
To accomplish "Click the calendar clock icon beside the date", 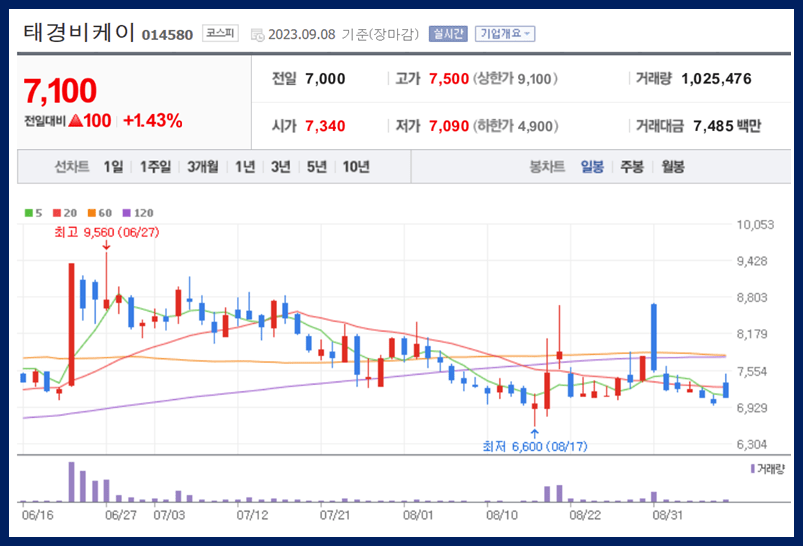I will point(257,35).
